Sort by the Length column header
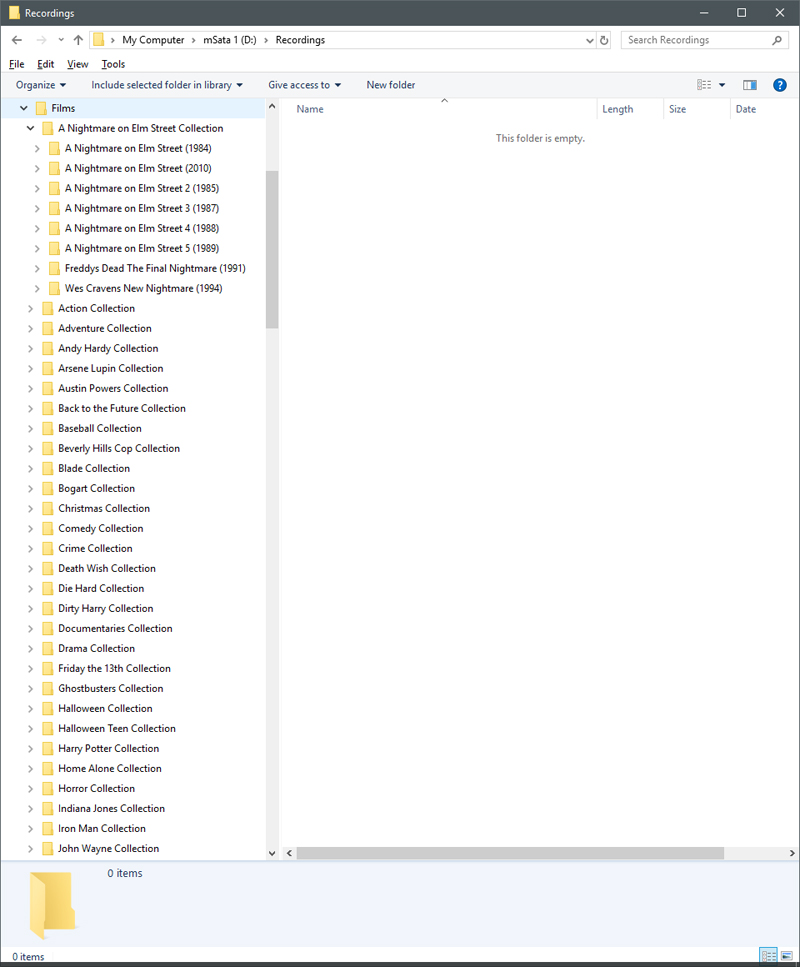The width and height of the screenshot is (800, 967). click(617, 109)
